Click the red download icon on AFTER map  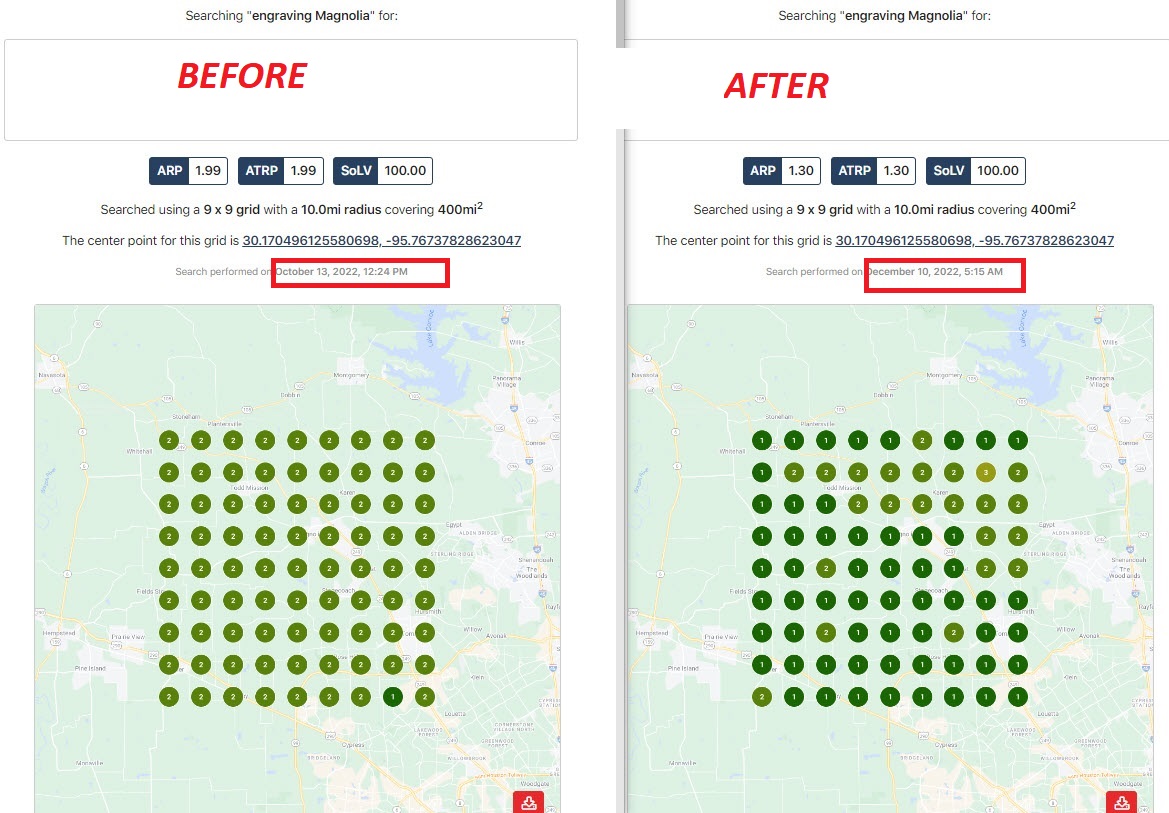click(x=1122, y=803)
